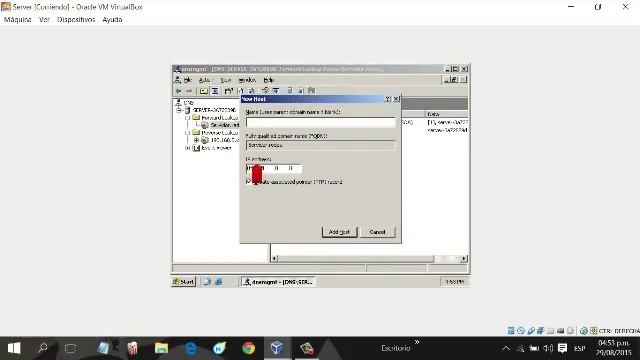Click the host clock showing 04:53 p.m.
This screenshot has width=640, height=360.
click(613, 348)
